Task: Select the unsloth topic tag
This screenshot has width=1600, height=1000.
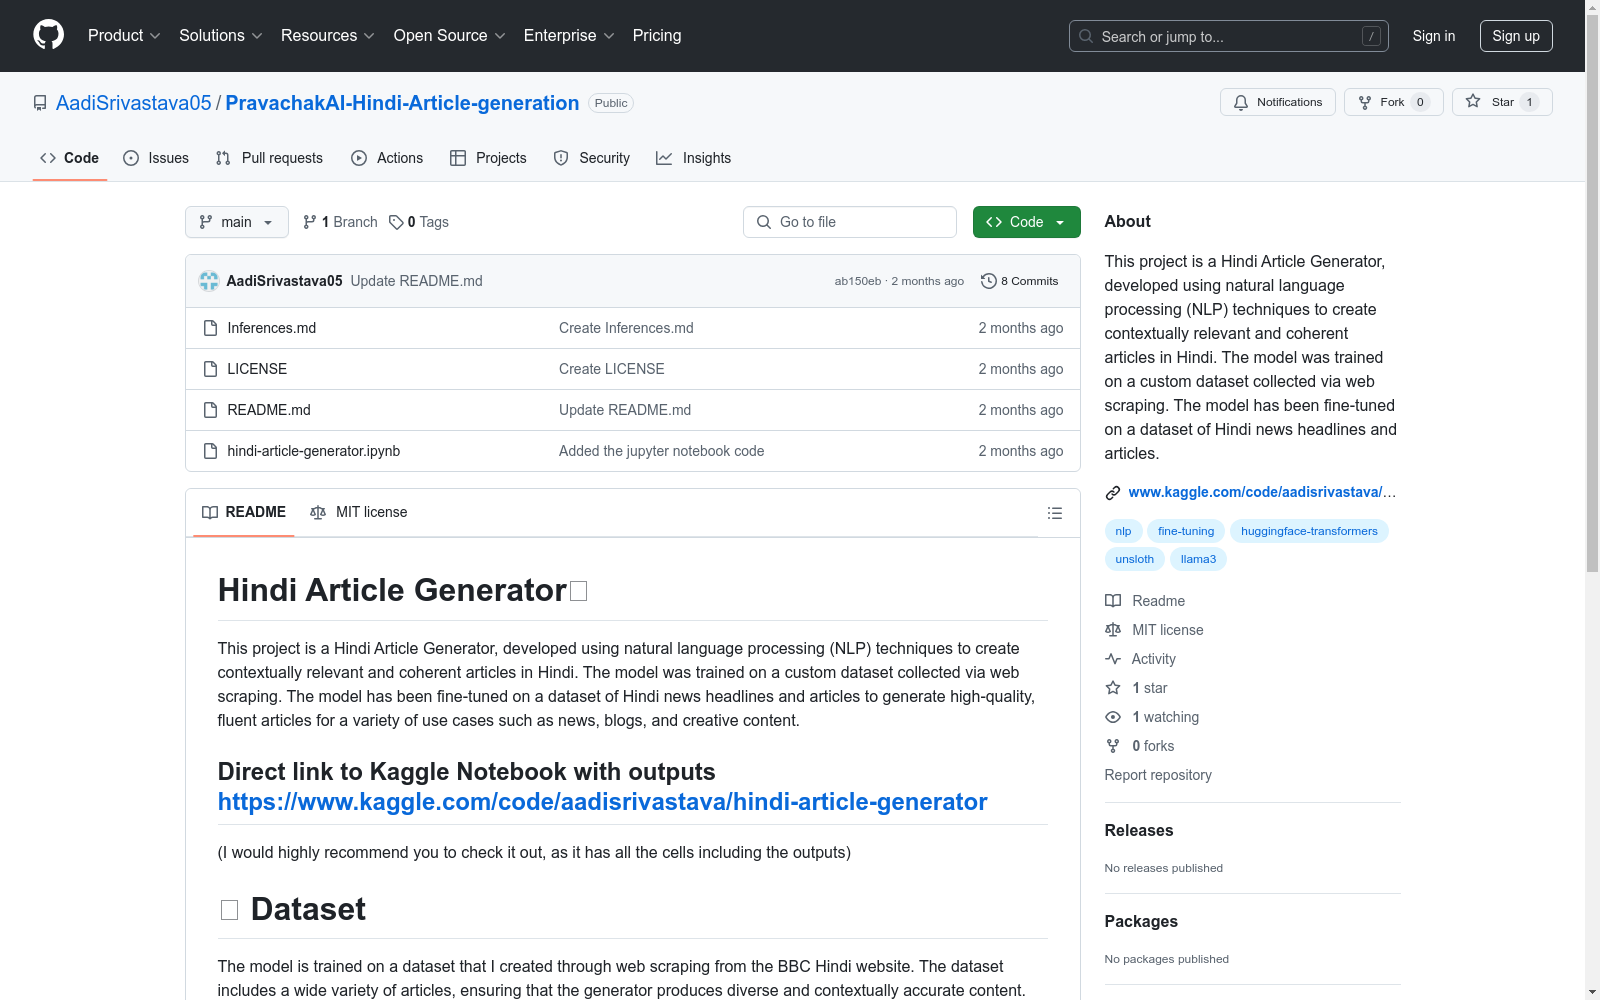Action: (1135, 559)
